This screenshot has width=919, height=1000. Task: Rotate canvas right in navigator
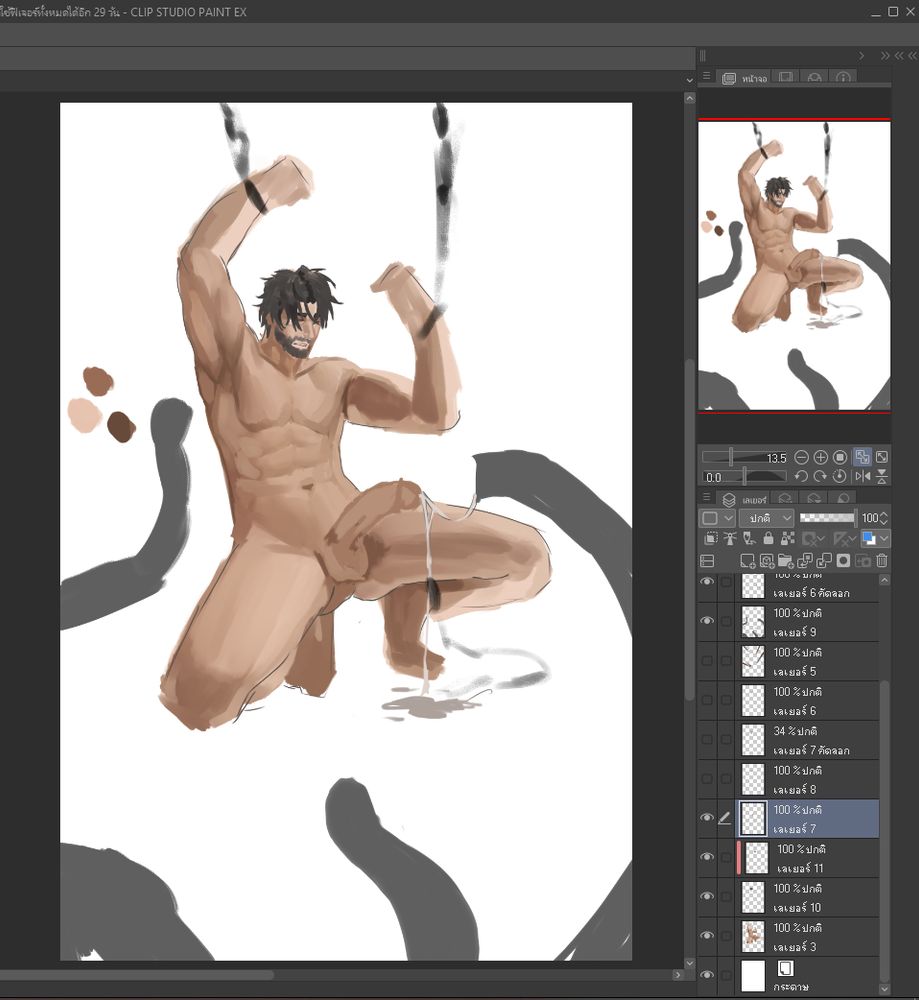pyautogui.click(x=820, y=476)
